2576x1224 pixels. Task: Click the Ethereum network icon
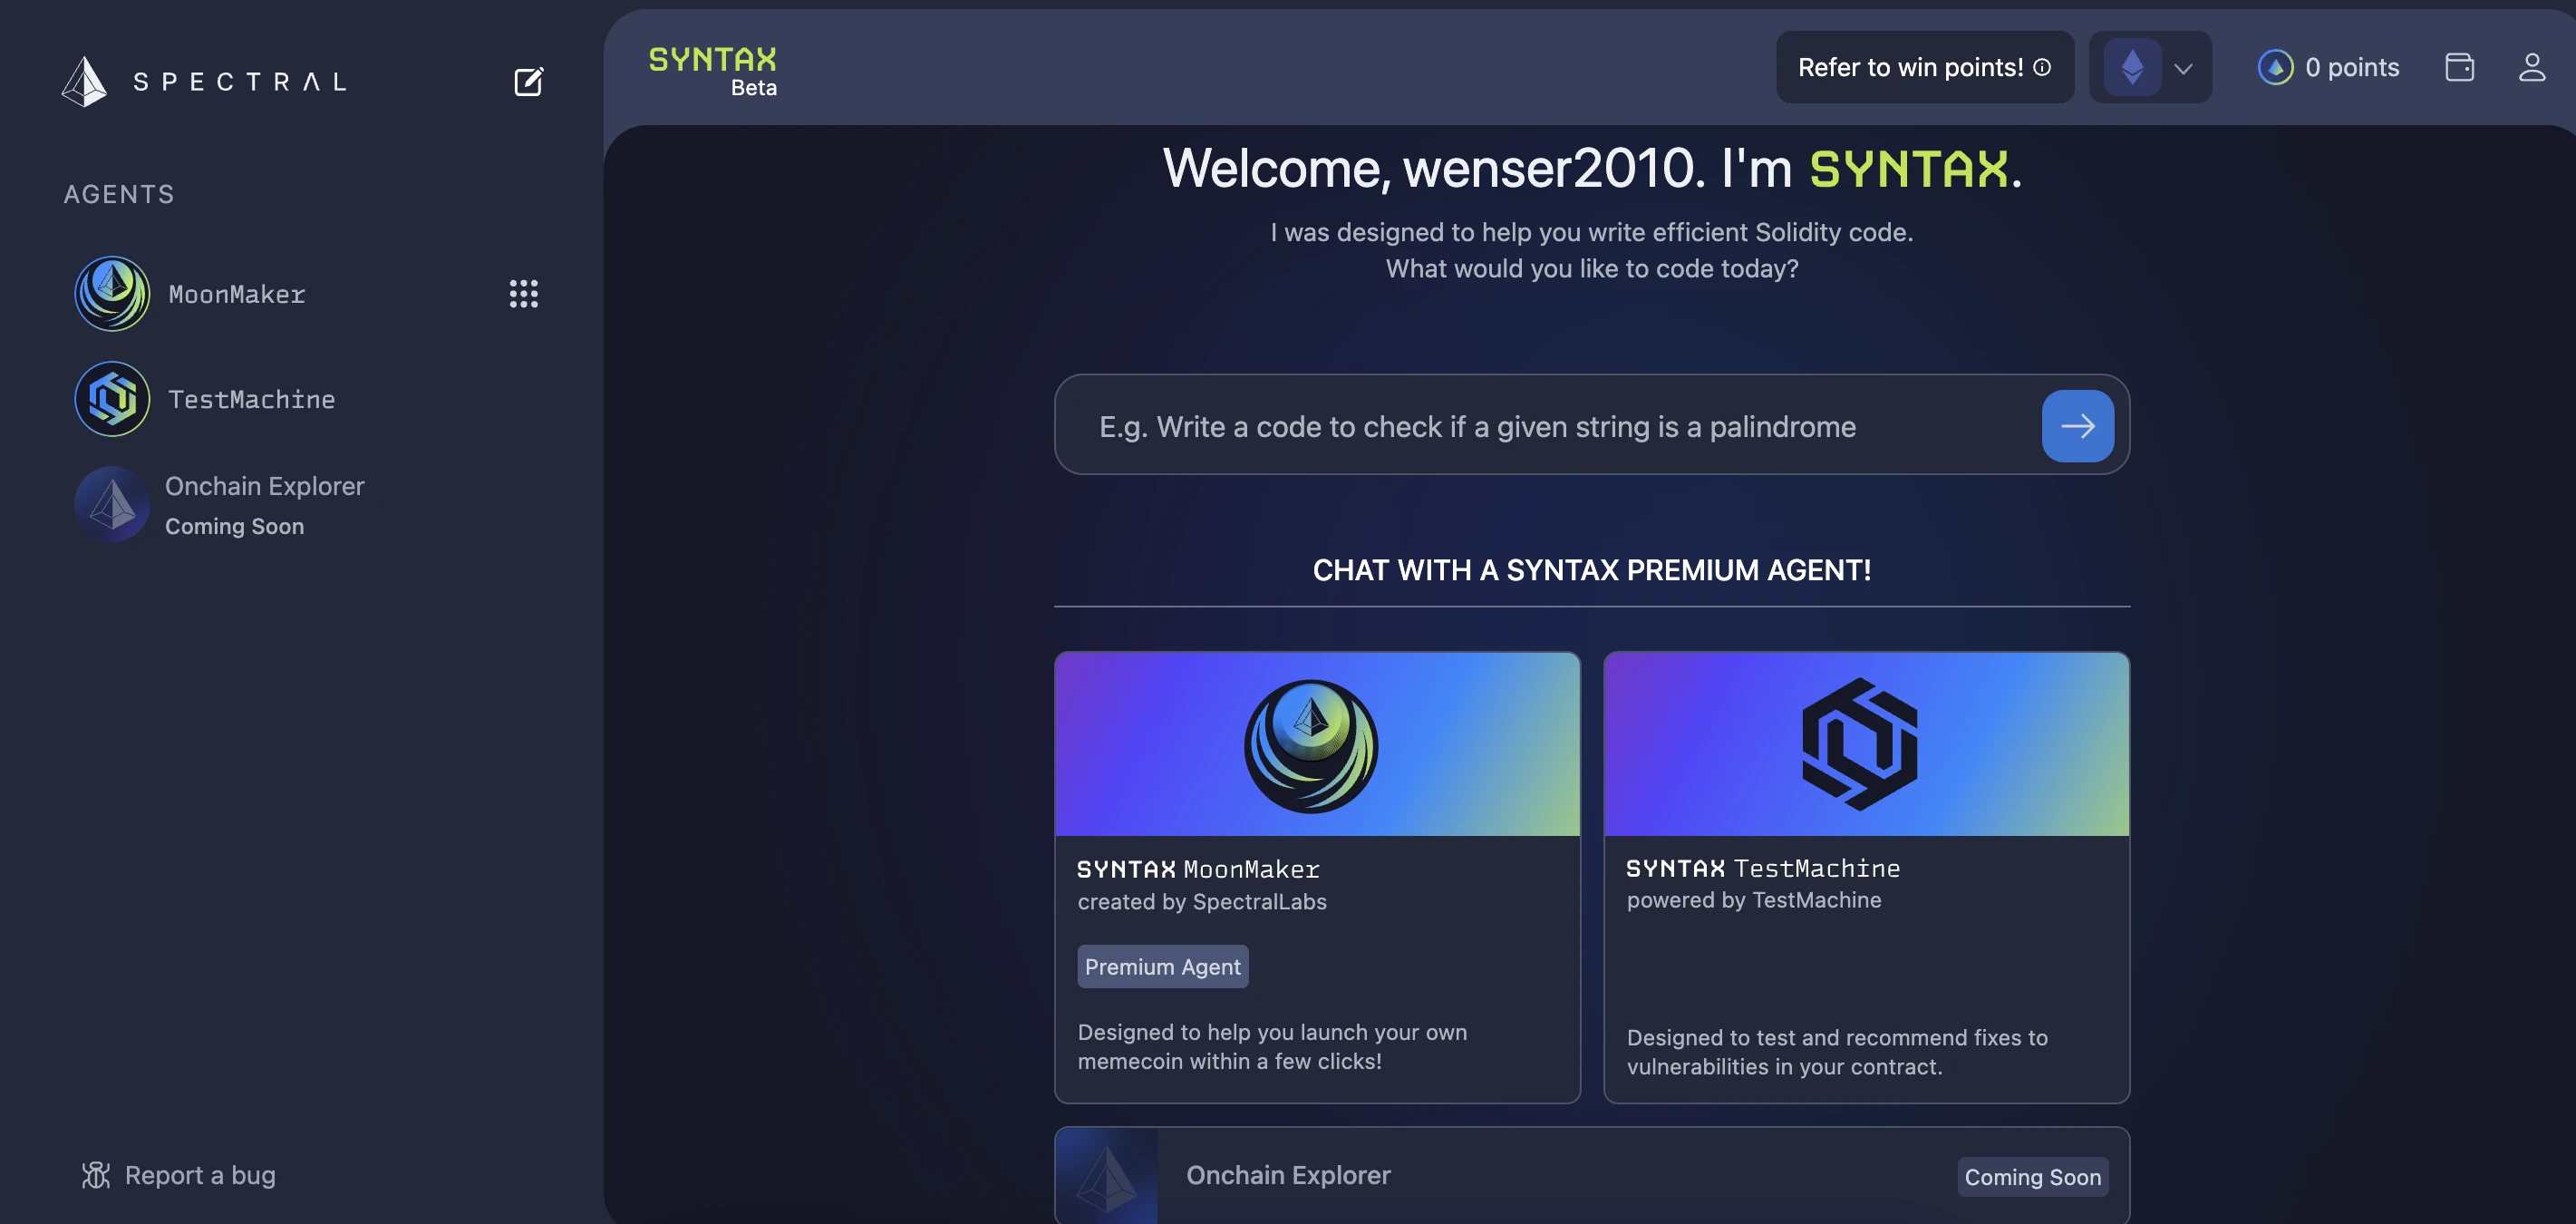pos(2132,67)
